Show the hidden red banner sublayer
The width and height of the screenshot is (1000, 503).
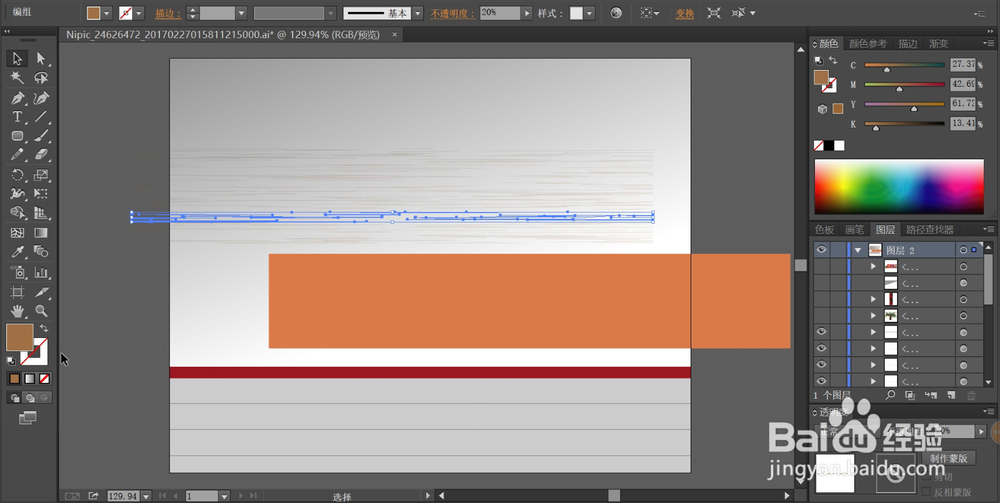pyautogui.click(x=821, y=266)
